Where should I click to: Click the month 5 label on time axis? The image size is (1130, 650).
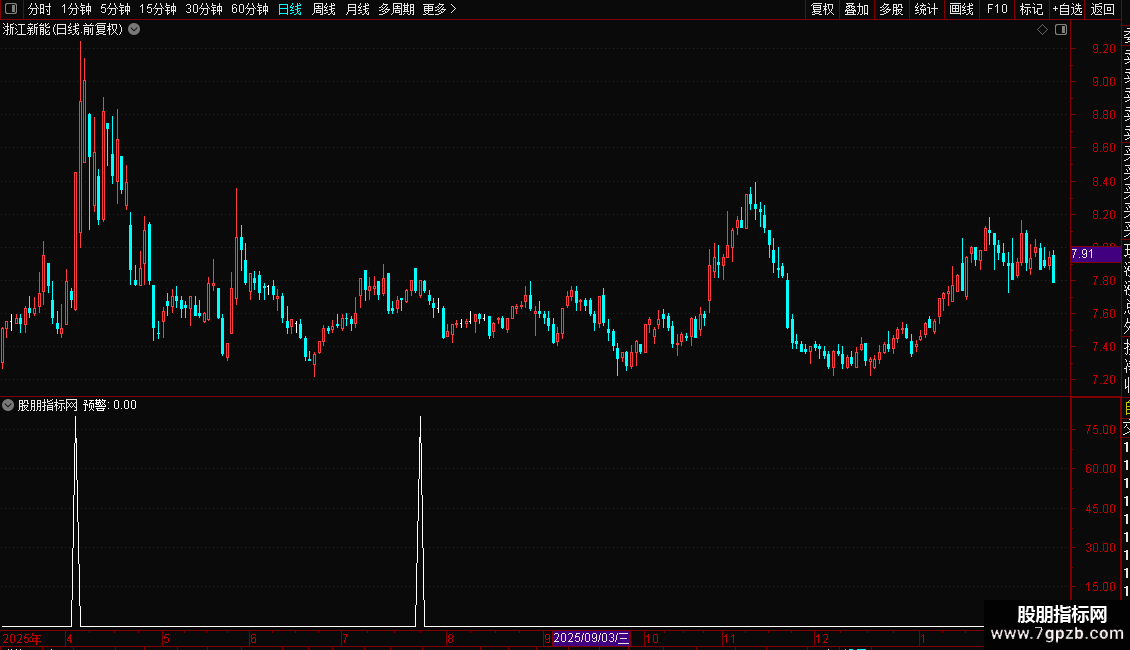coord(166,638)
